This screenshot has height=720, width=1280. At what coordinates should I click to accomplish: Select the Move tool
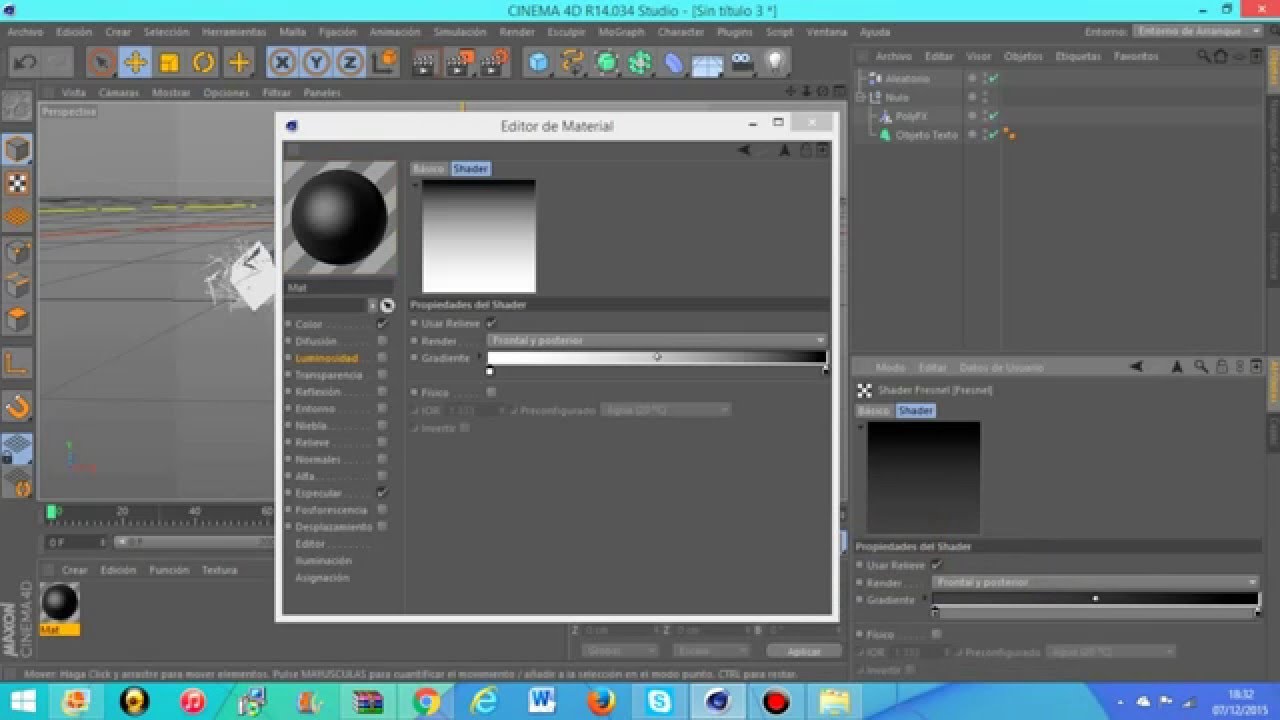[x=135, y=63]
